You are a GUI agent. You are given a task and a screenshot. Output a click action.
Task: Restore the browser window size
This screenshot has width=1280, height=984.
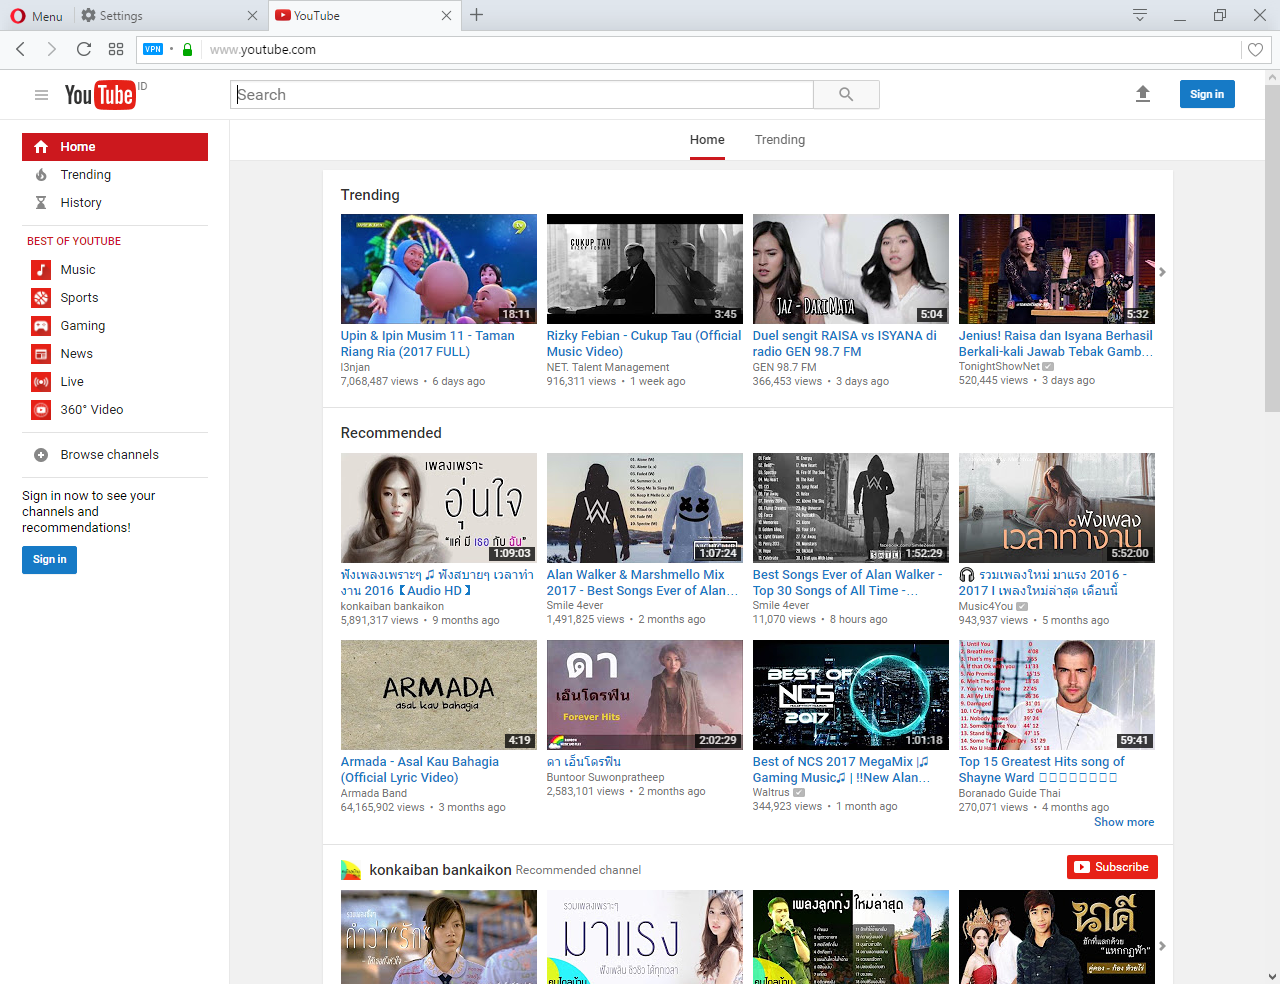[x=1220, y=15]
